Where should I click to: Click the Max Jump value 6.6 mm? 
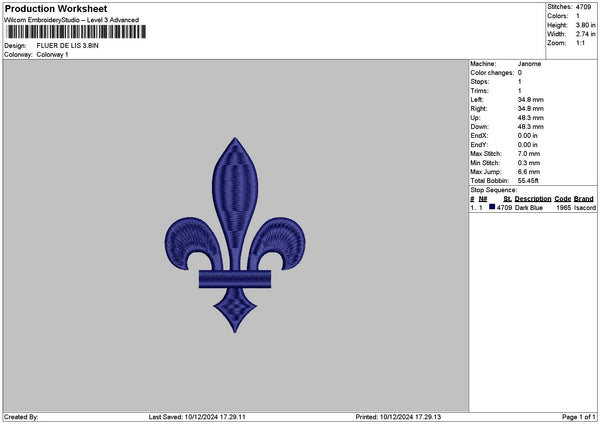(x=529, y=172)
